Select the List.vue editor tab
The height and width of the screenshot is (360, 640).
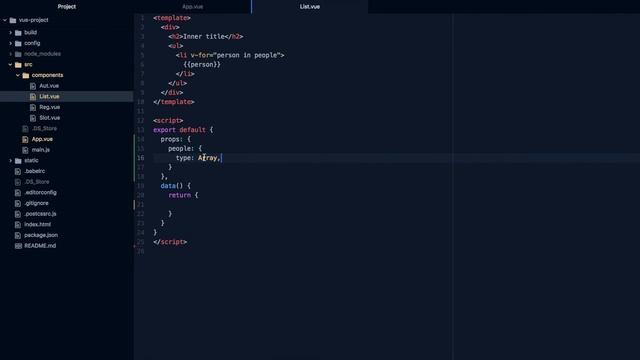tap(310, 7)
